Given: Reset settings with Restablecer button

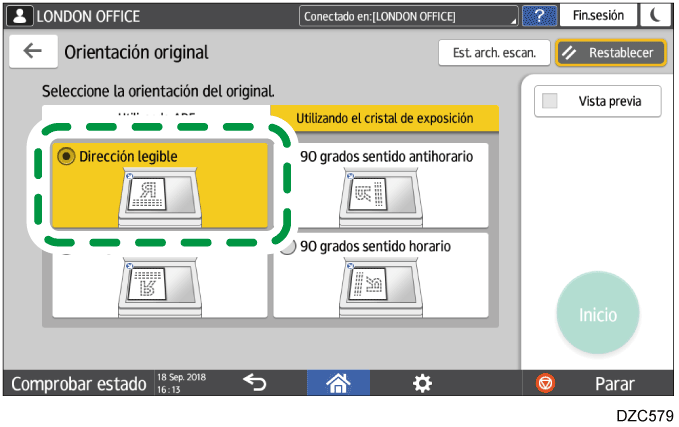Looking at the screenshot, I should tap(611, 53).
